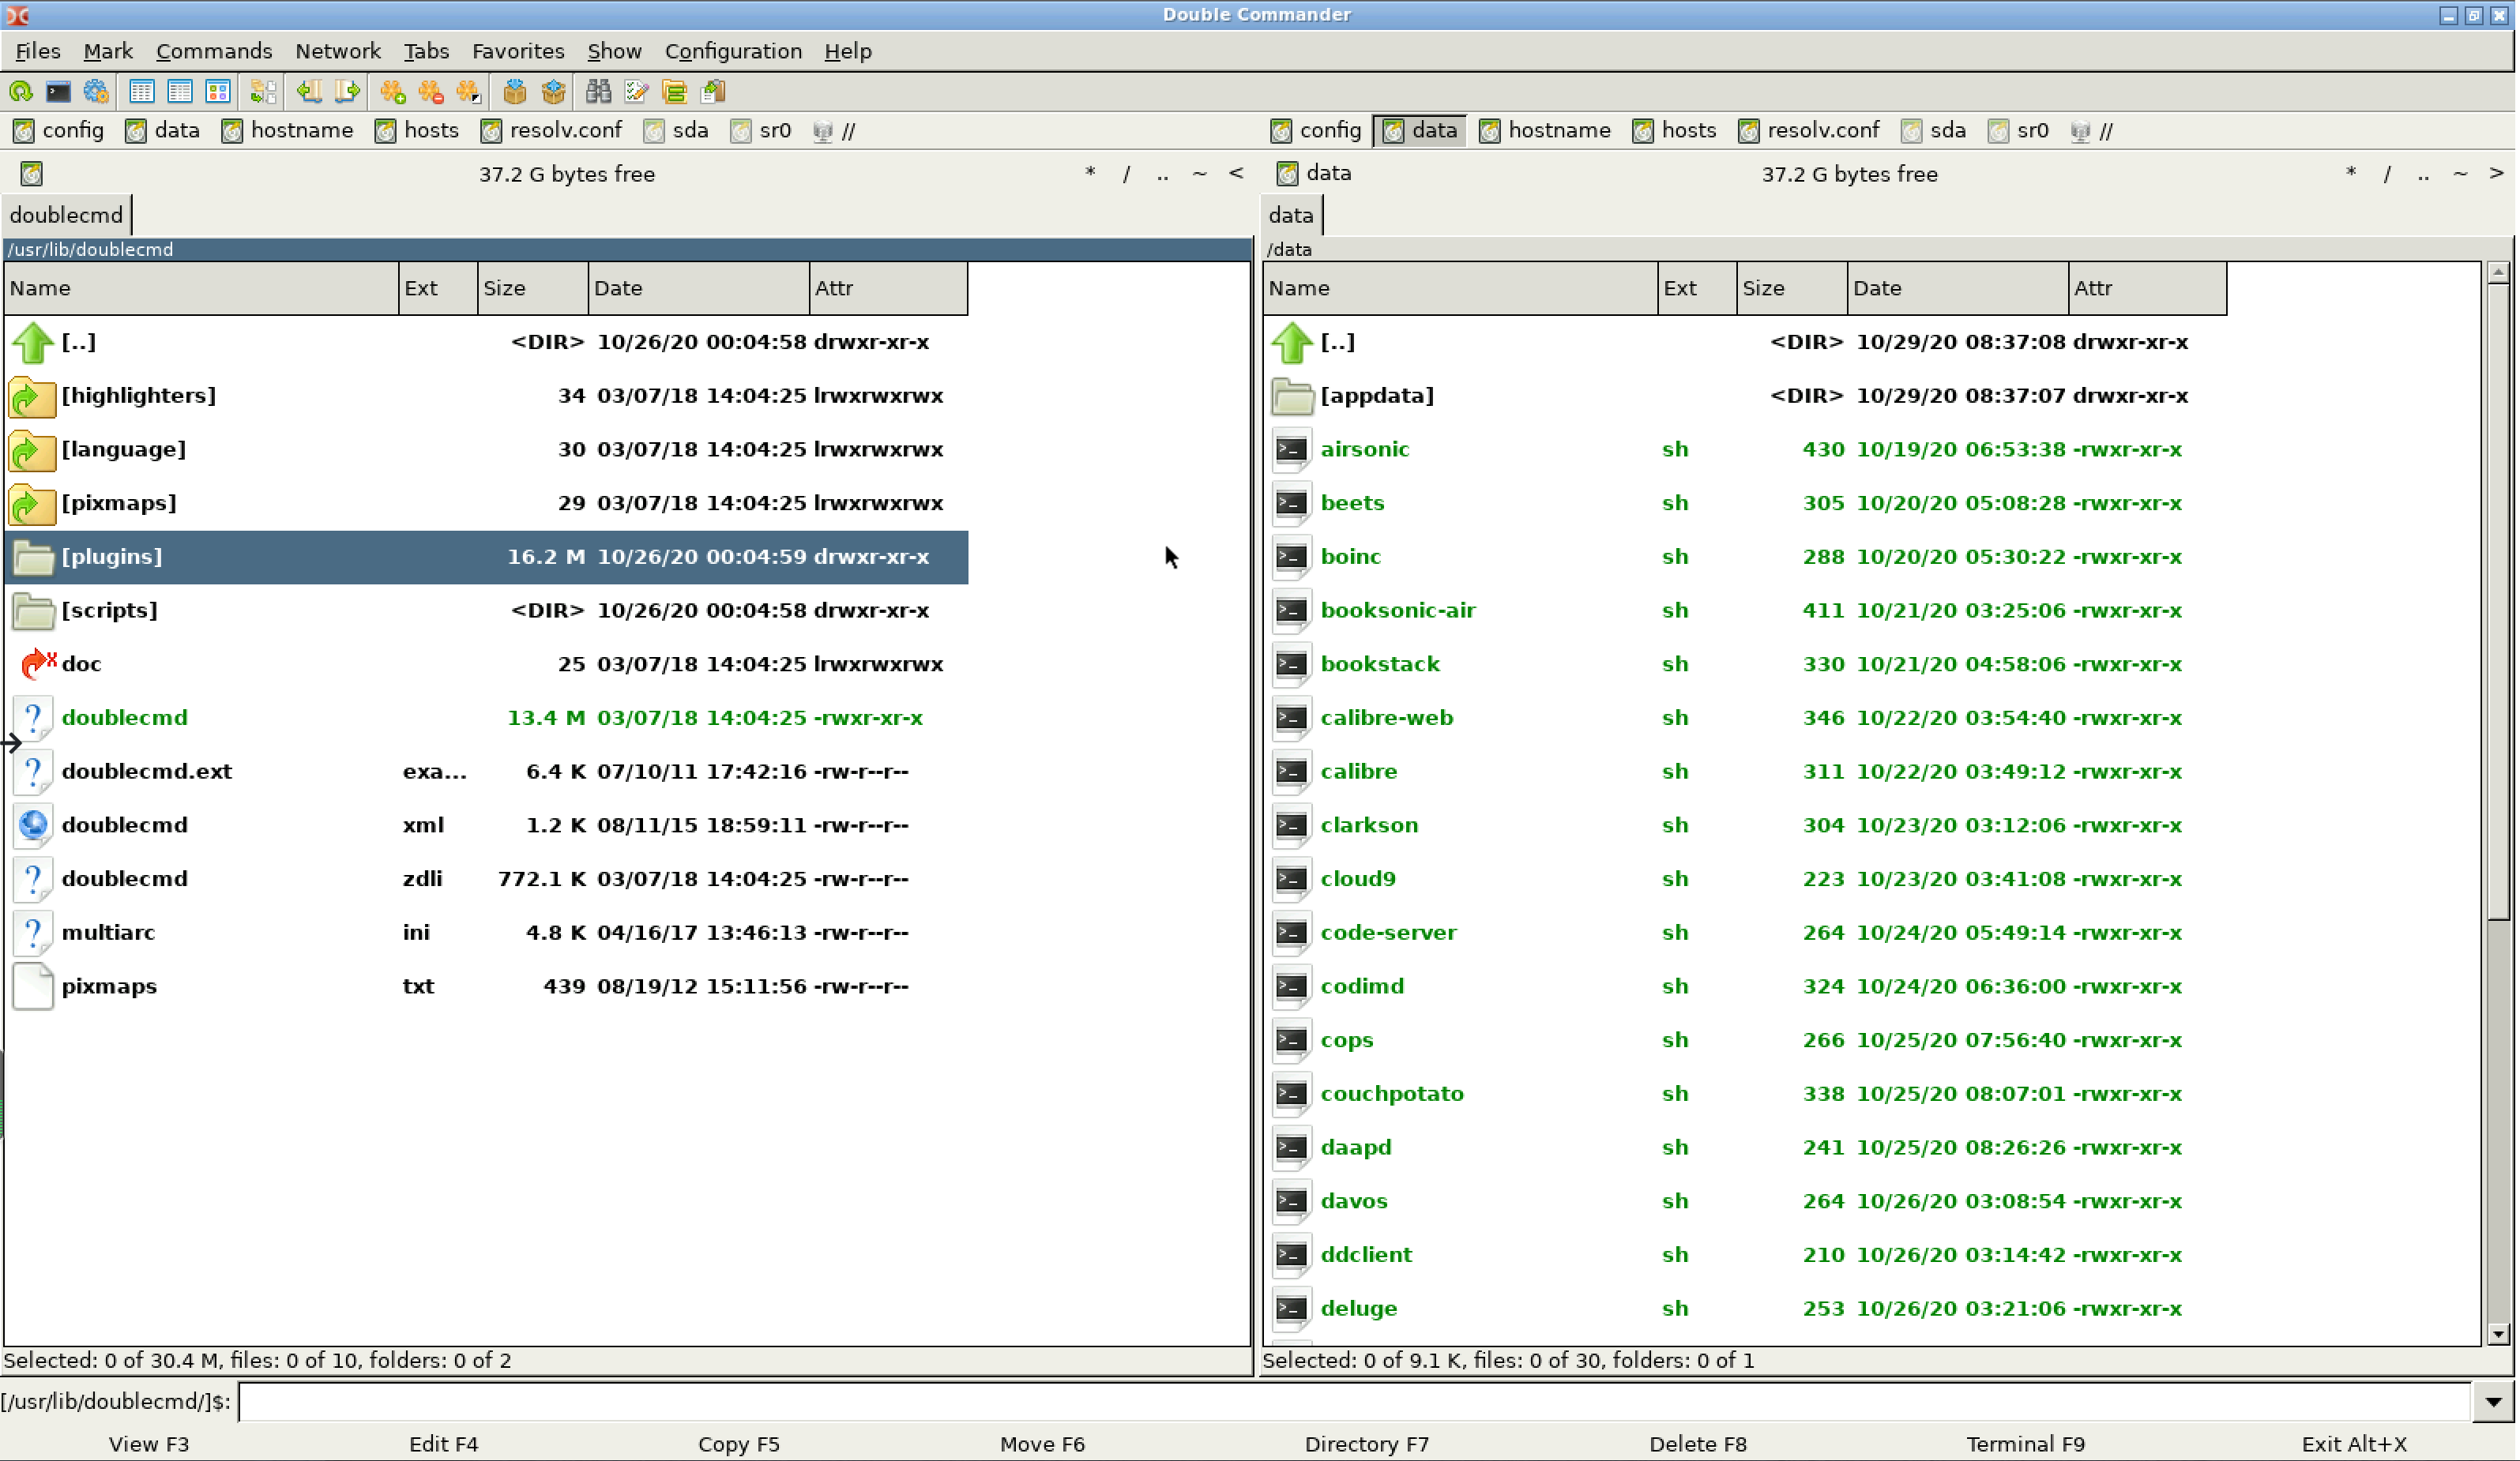Click Synchronize directories toolbar icon
2520x1461 pixels.
click(674, 92)
